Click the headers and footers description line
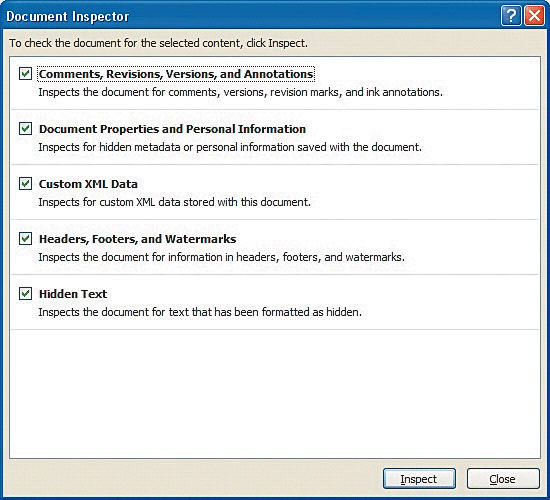 [222, 257]
